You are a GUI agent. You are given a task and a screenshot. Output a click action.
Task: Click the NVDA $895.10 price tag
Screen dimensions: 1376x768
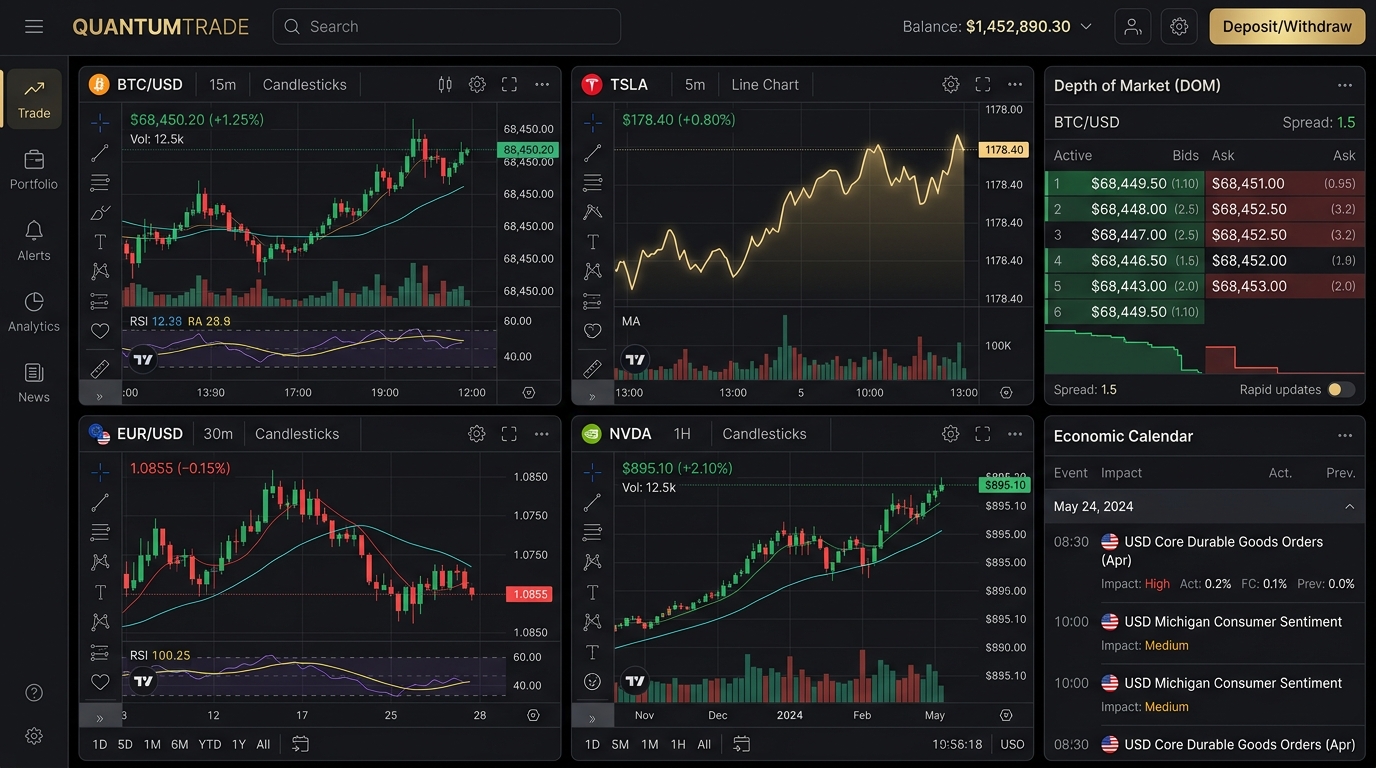pos(1005,485)
